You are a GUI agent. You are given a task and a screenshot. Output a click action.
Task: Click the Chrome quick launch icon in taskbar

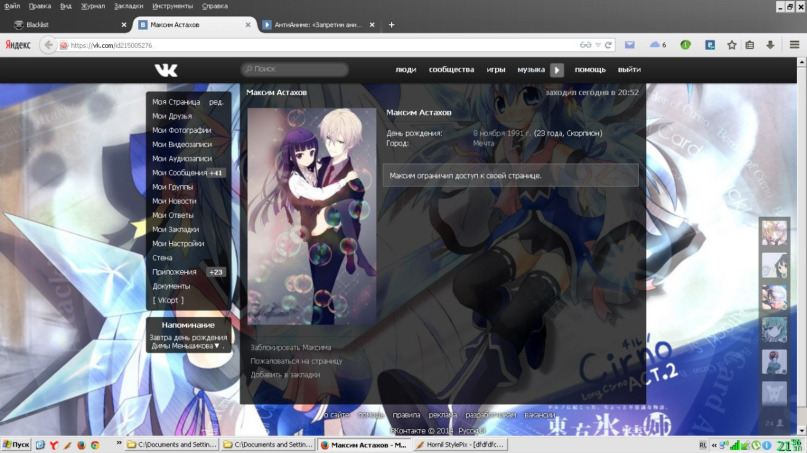[x=95, y=445]
